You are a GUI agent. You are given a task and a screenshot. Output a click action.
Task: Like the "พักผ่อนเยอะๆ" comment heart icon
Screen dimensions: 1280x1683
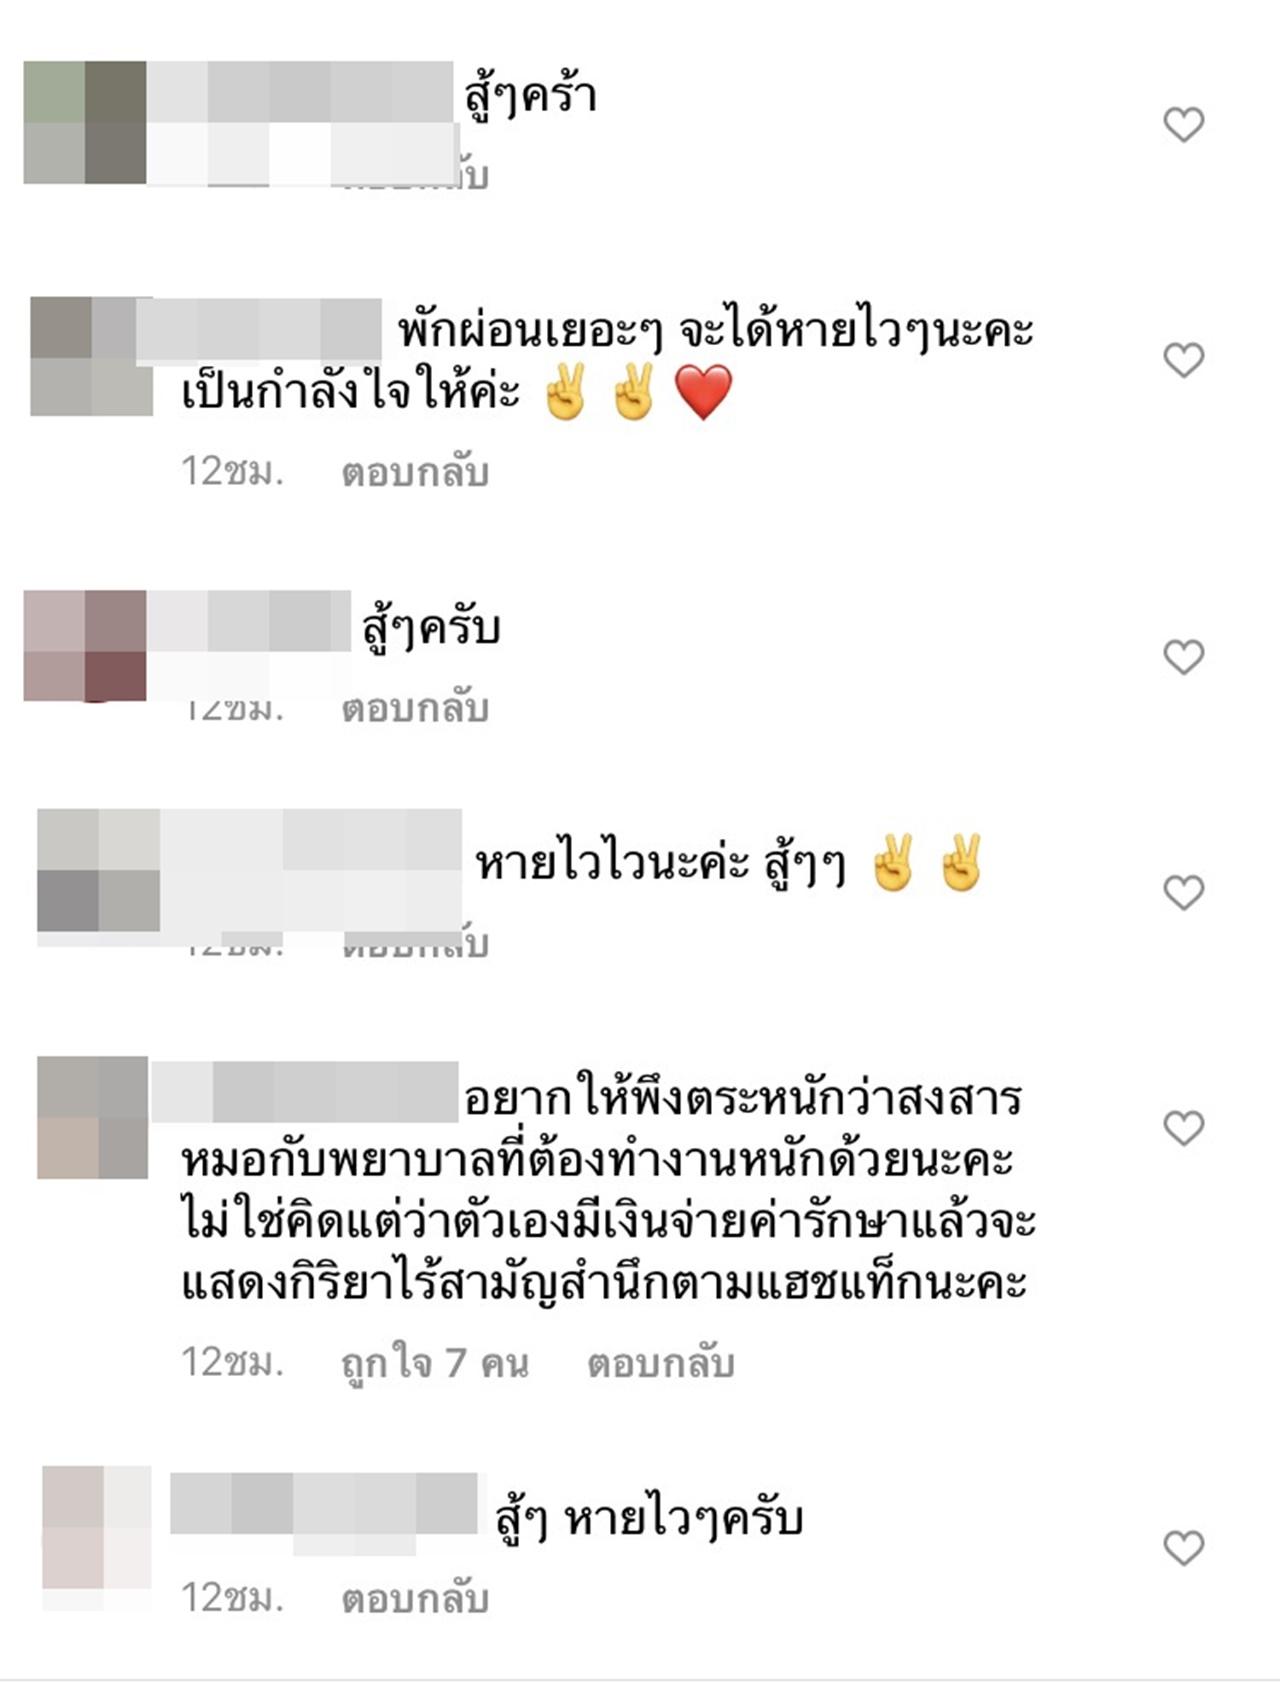(x=1183, y=360)
